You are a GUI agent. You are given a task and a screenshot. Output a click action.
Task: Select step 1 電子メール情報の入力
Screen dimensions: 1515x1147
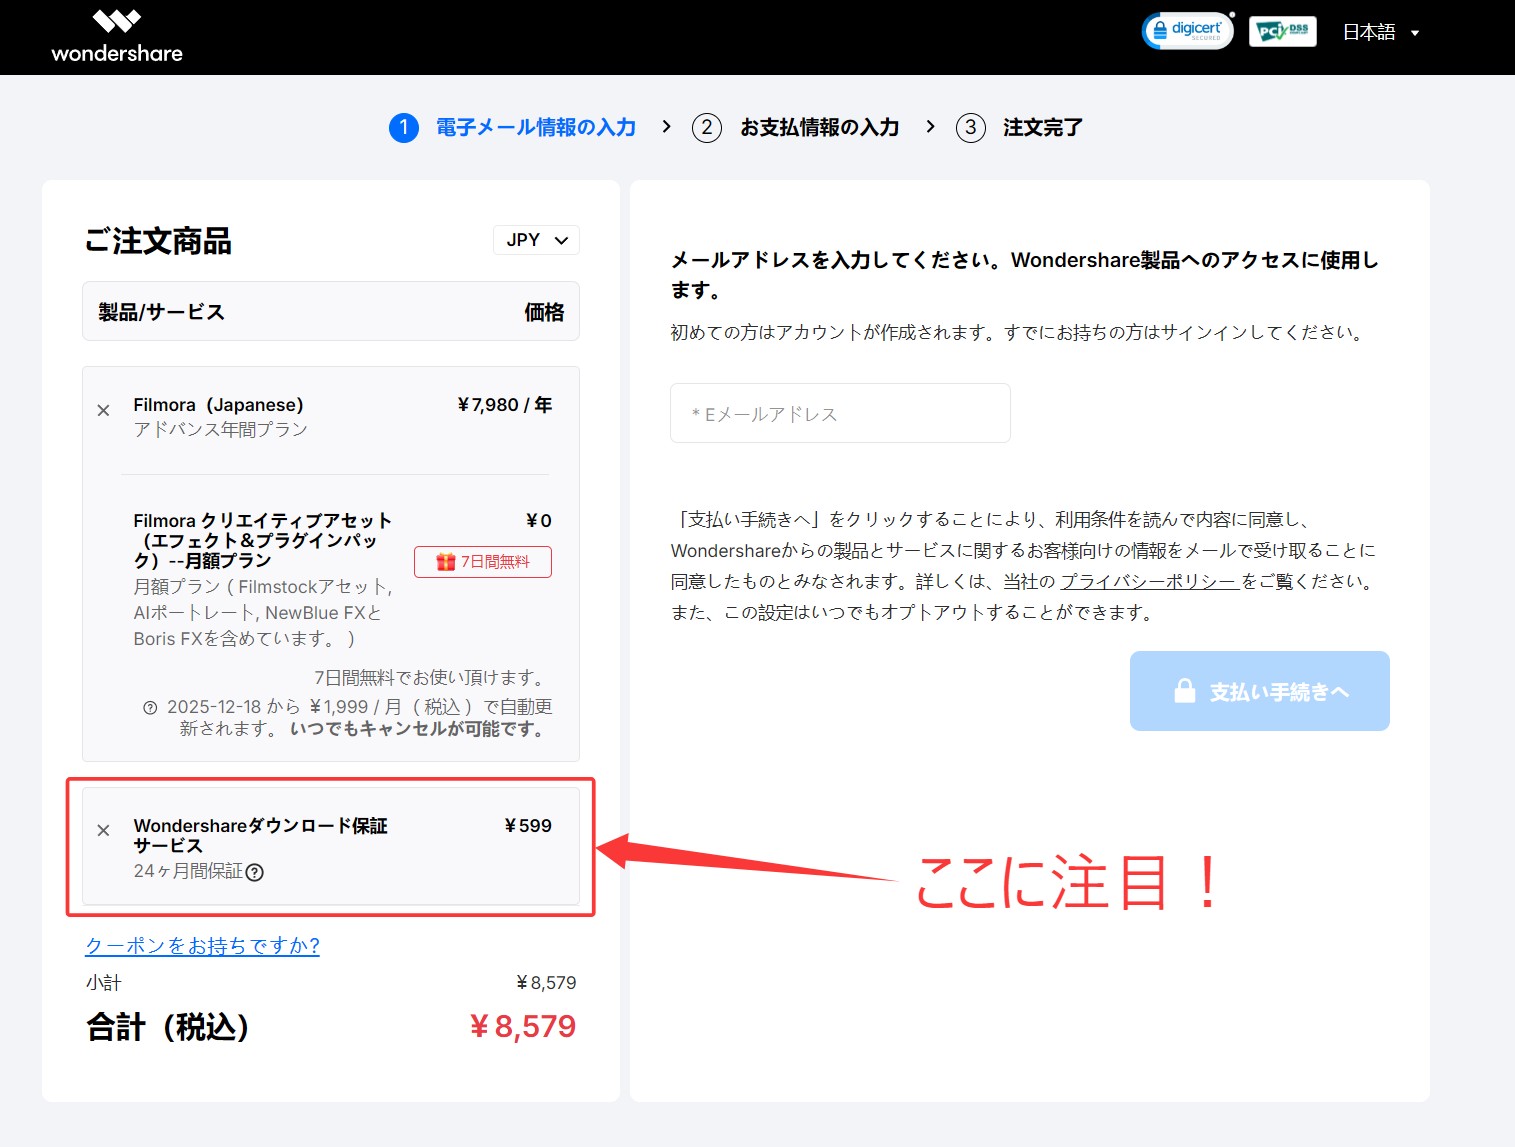(513, 127)
